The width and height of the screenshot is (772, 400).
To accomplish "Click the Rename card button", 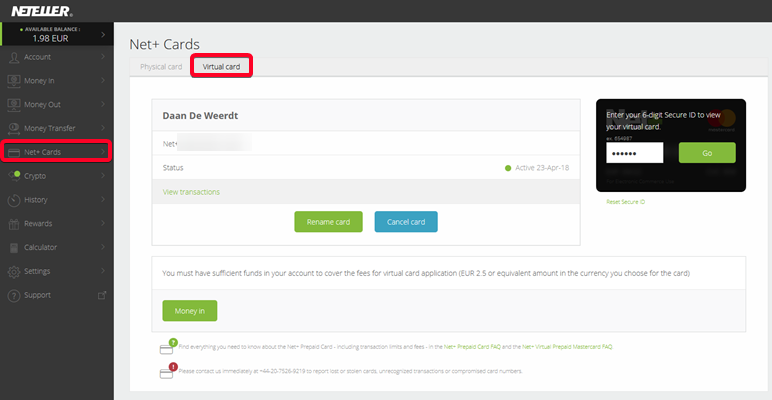I will [x=328, y=222].
